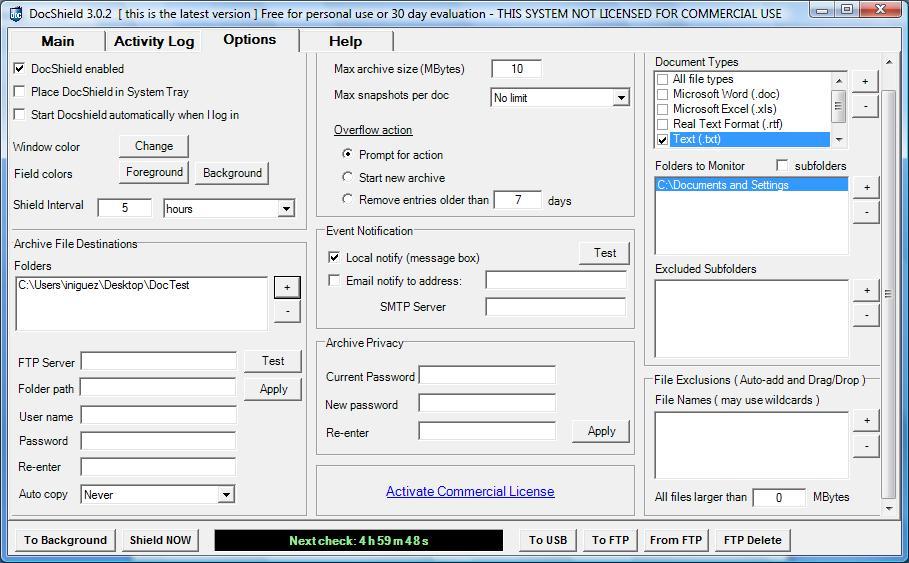The image size is (909, 563).
Task: Click the FTP Re-enter password field
Action: (x=158, y=467)
